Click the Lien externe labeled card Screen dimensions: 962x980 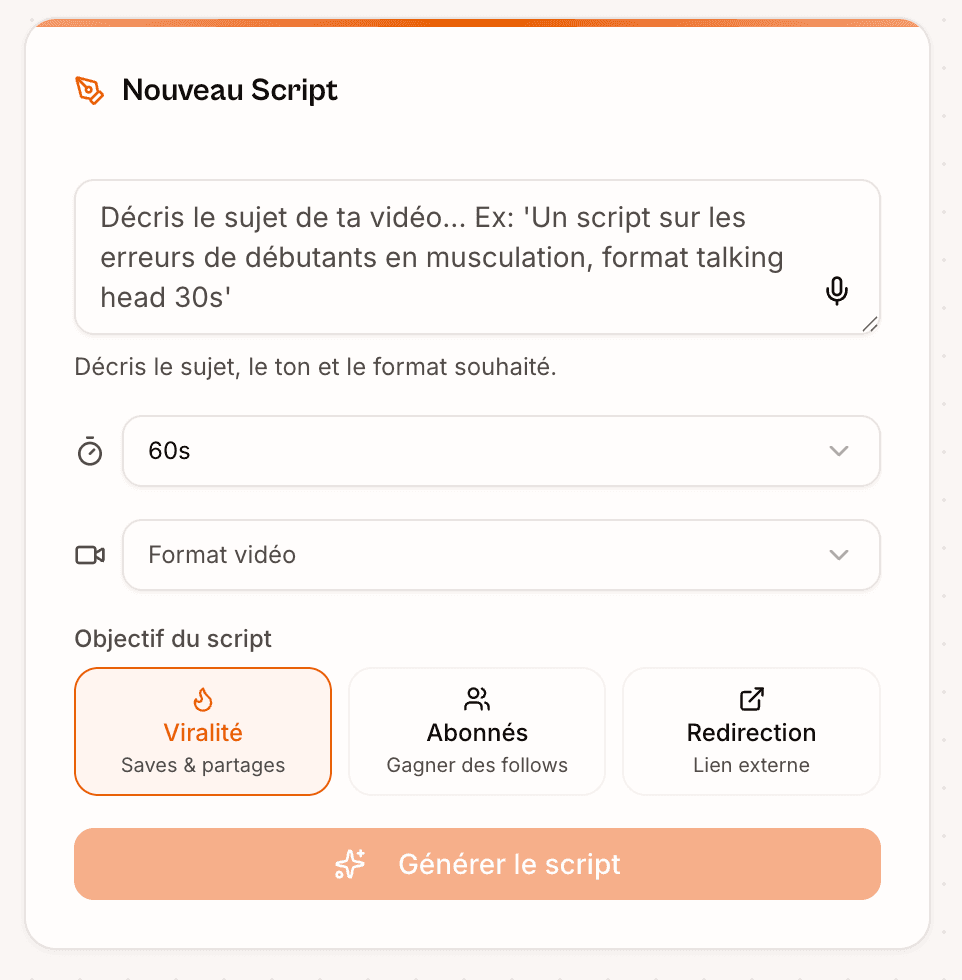pos(751,764)
